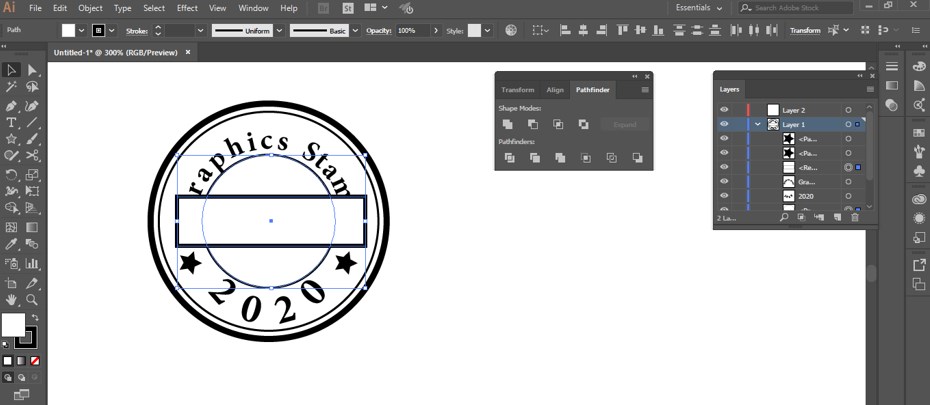Click the Minus Front shape mode icon

click(533, 124)
